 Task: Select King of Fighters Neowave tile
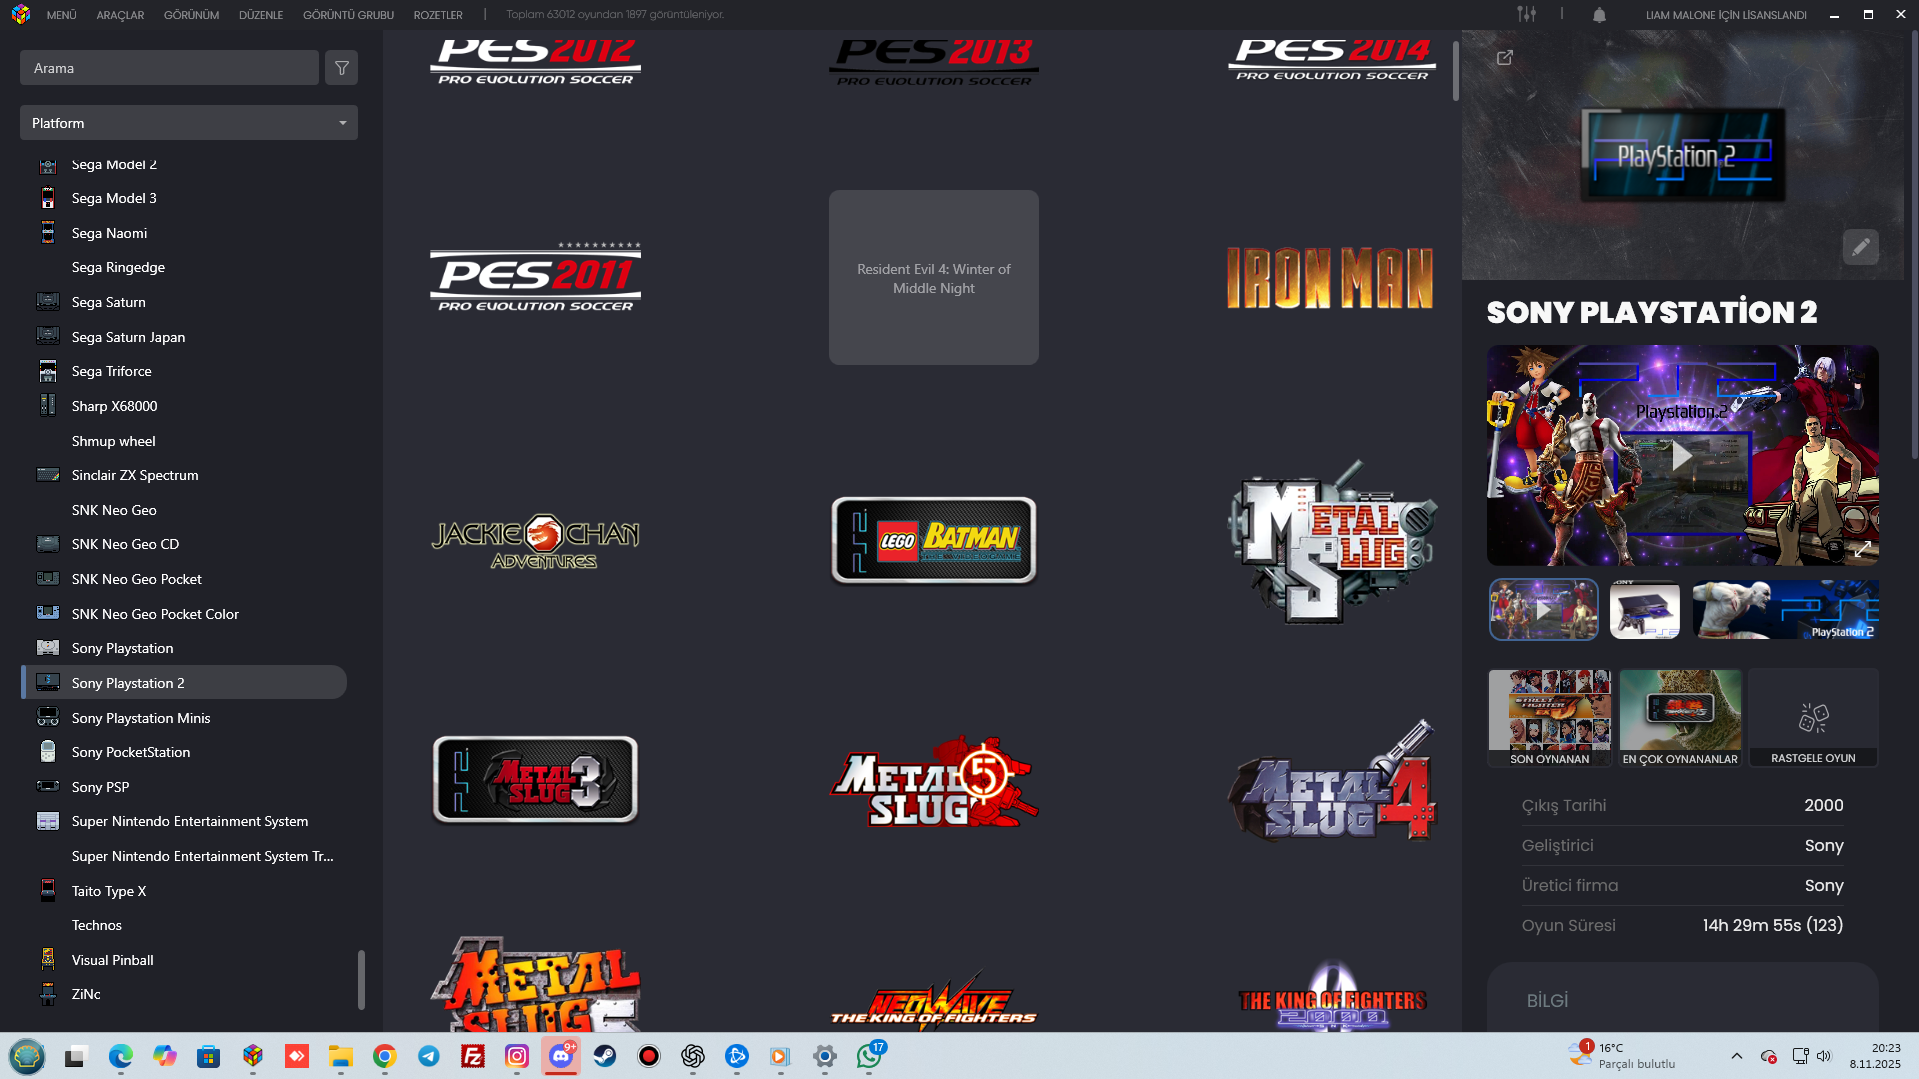click(x=934, y=1001)
